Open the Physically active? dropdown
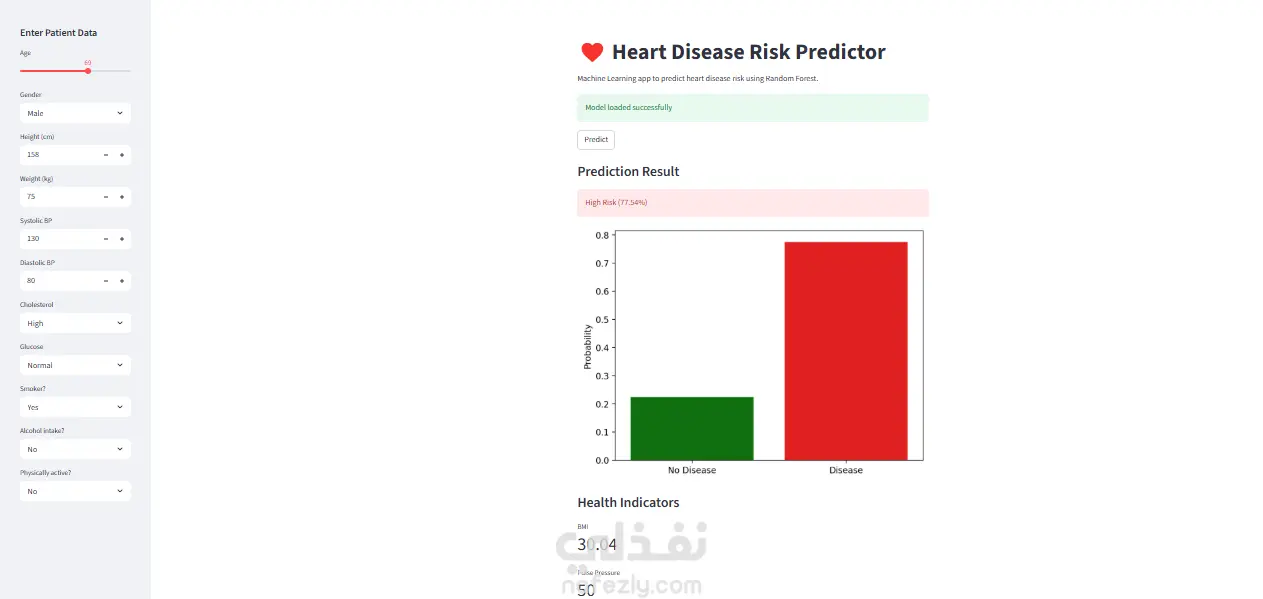1263x599 pixels. [75, 491]
